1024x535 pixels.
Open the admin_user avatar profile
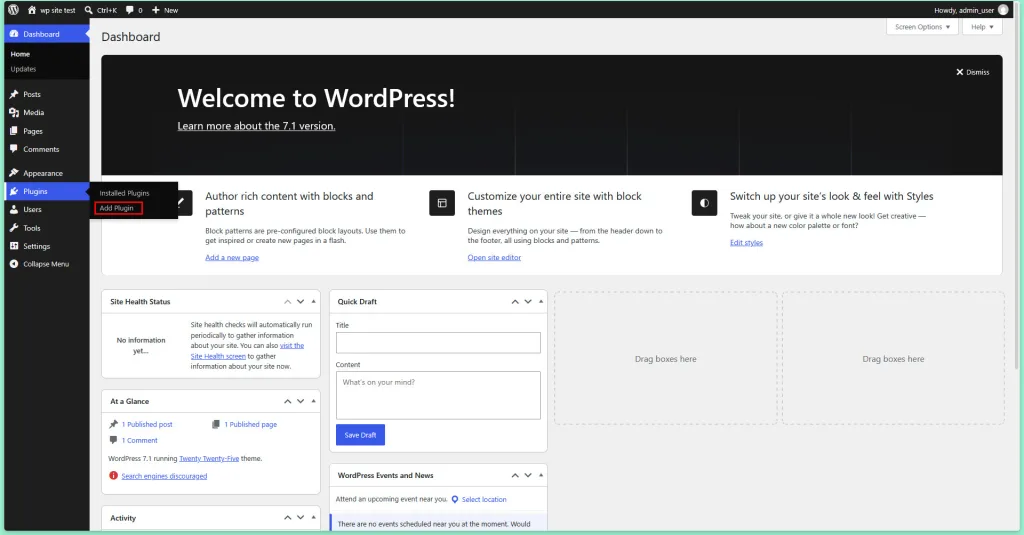(1003, 10)
